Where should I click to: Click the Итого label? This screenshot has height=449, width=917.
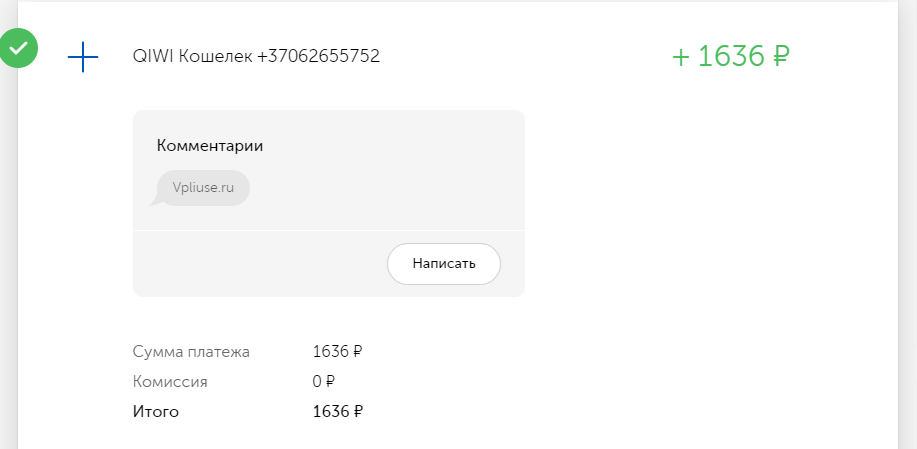coord(156,412)
